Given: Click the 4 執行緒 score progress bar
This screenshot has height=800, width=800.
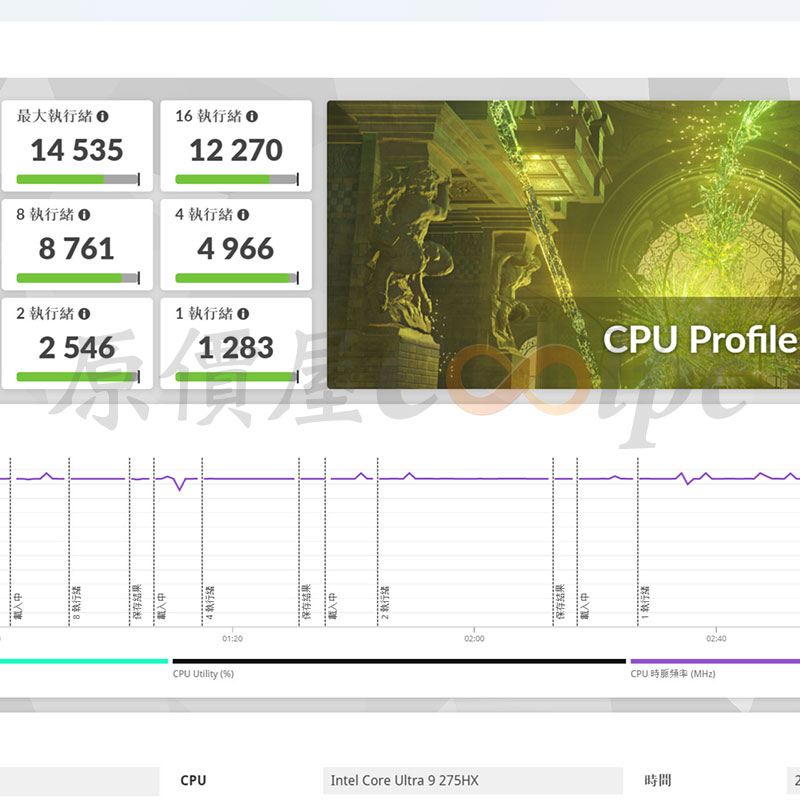Looking at the screenshot, I should tap(237, 278).
